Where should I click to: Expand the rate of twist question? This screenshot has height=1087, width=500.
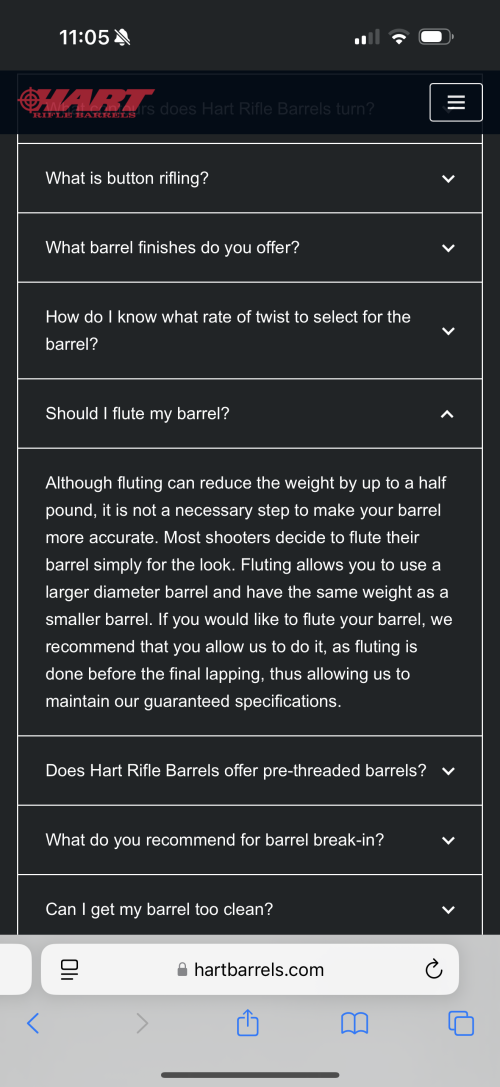pyautogui.click(x=250, y=331)
